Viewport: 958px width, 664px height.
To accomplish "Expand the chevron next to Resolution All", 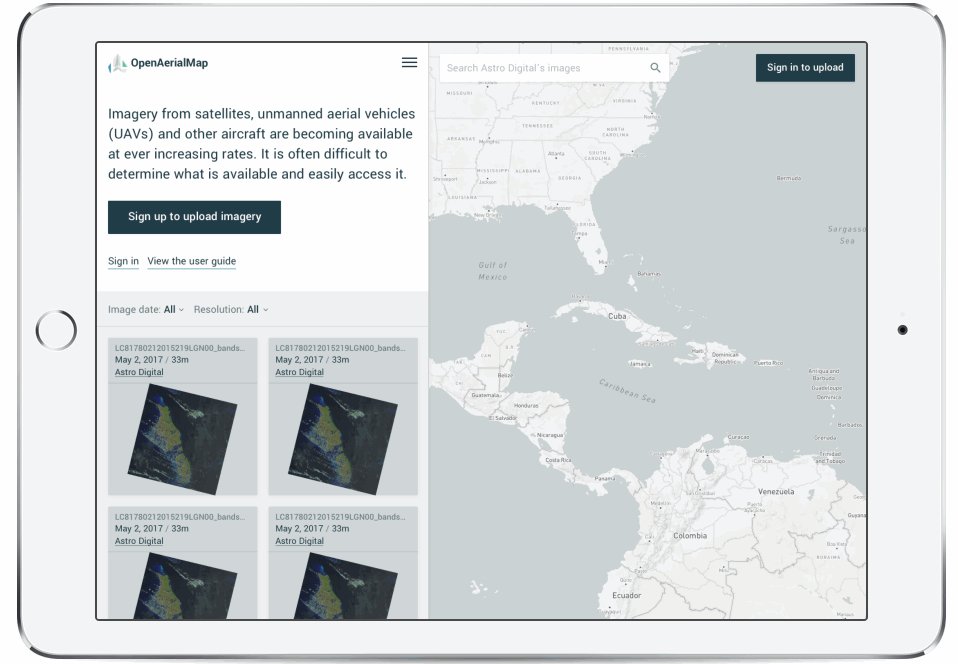I will [267, 309].
